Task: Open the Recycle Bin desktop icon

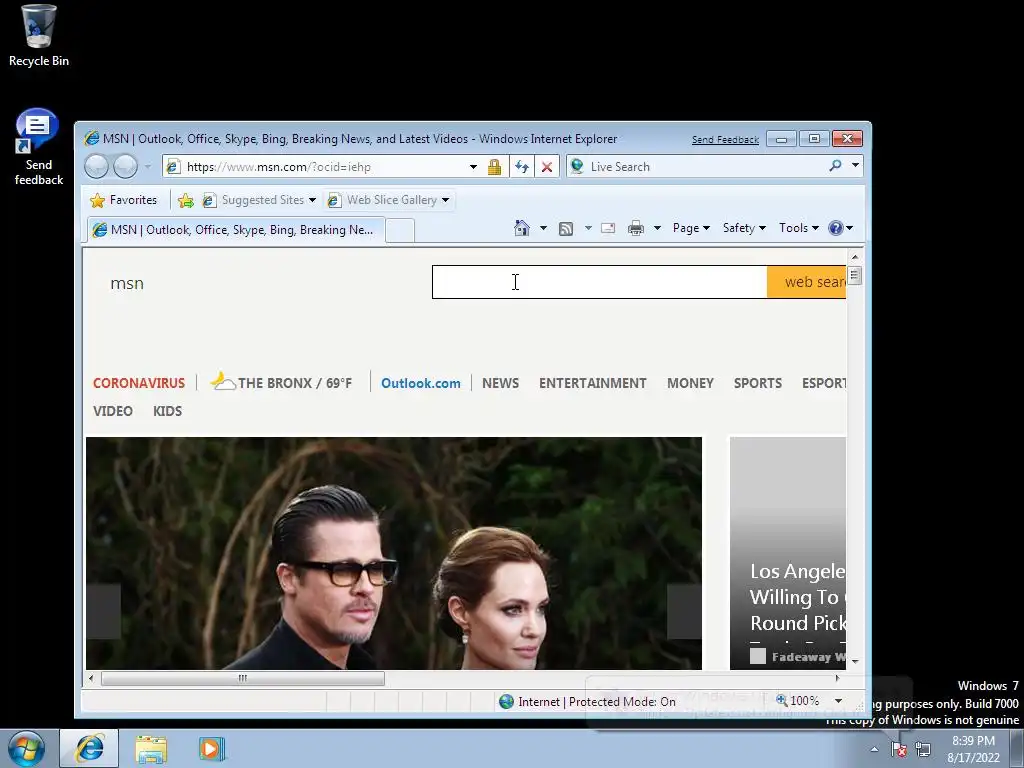Action: [x=39, y=36]
